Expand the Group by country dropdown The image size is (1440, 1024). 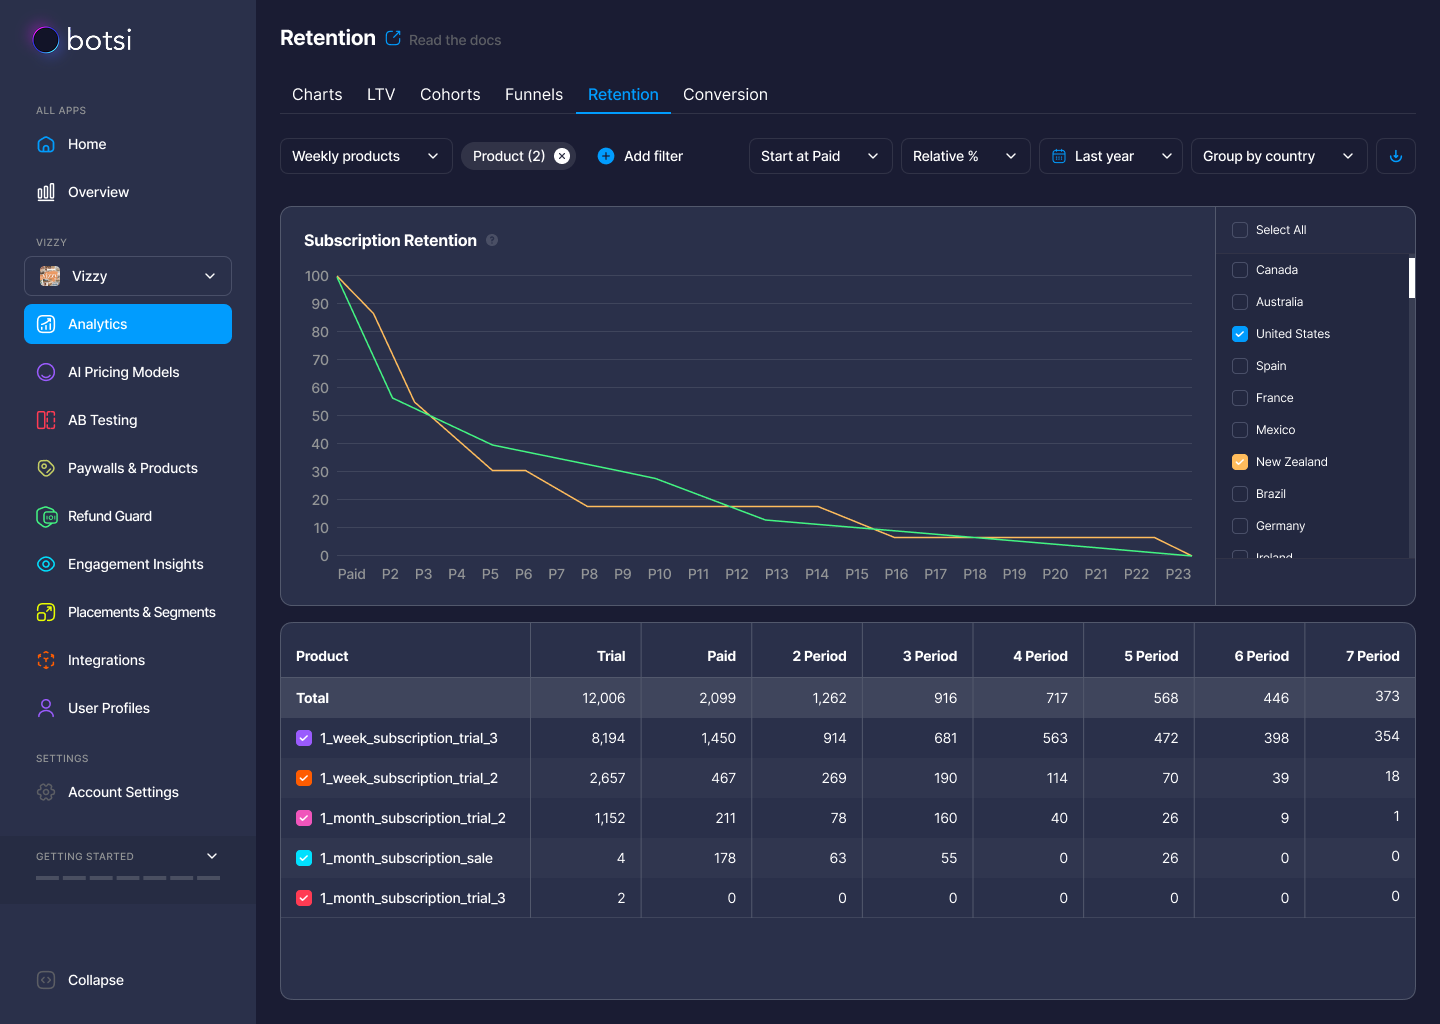(1278, 156)
